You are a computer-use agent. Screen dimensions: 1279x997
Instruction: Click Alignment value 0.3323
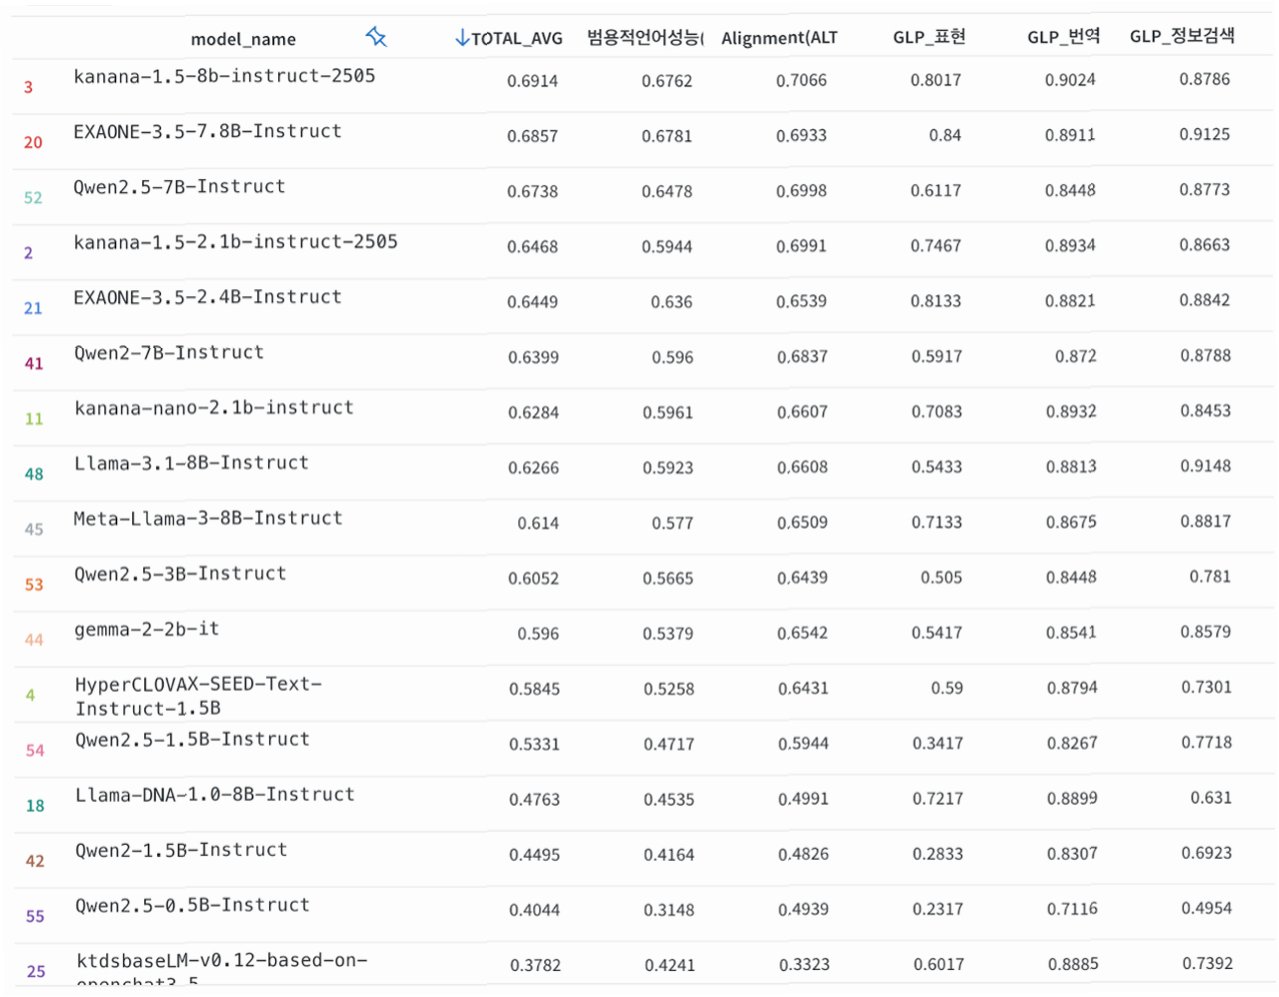pyautogui.click(x=804, y=965)
